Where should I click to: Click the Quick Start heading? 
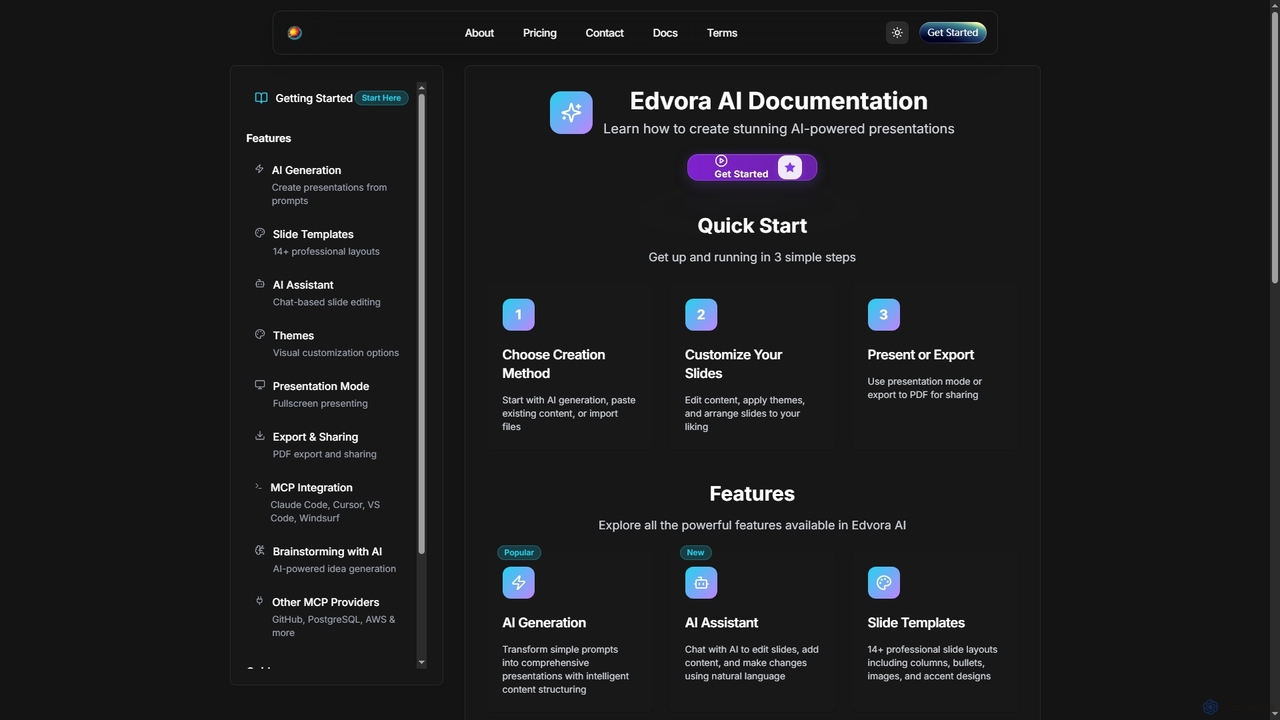[x=752, y=226]
